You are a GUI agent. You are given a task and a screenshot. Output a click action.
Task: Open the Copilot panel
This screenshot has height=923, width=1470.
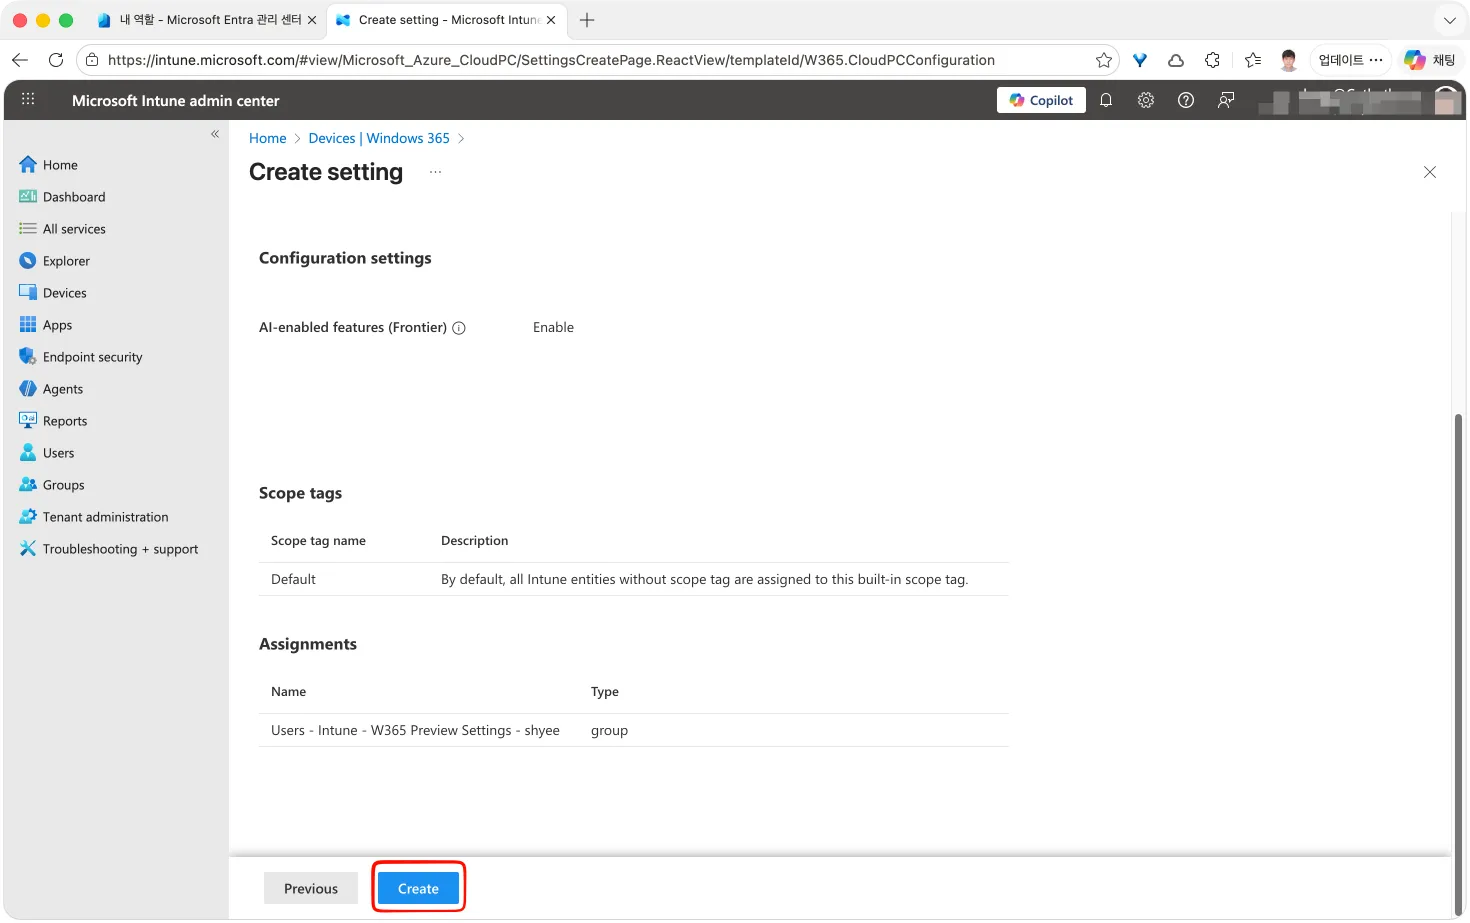coord(1041,100)
